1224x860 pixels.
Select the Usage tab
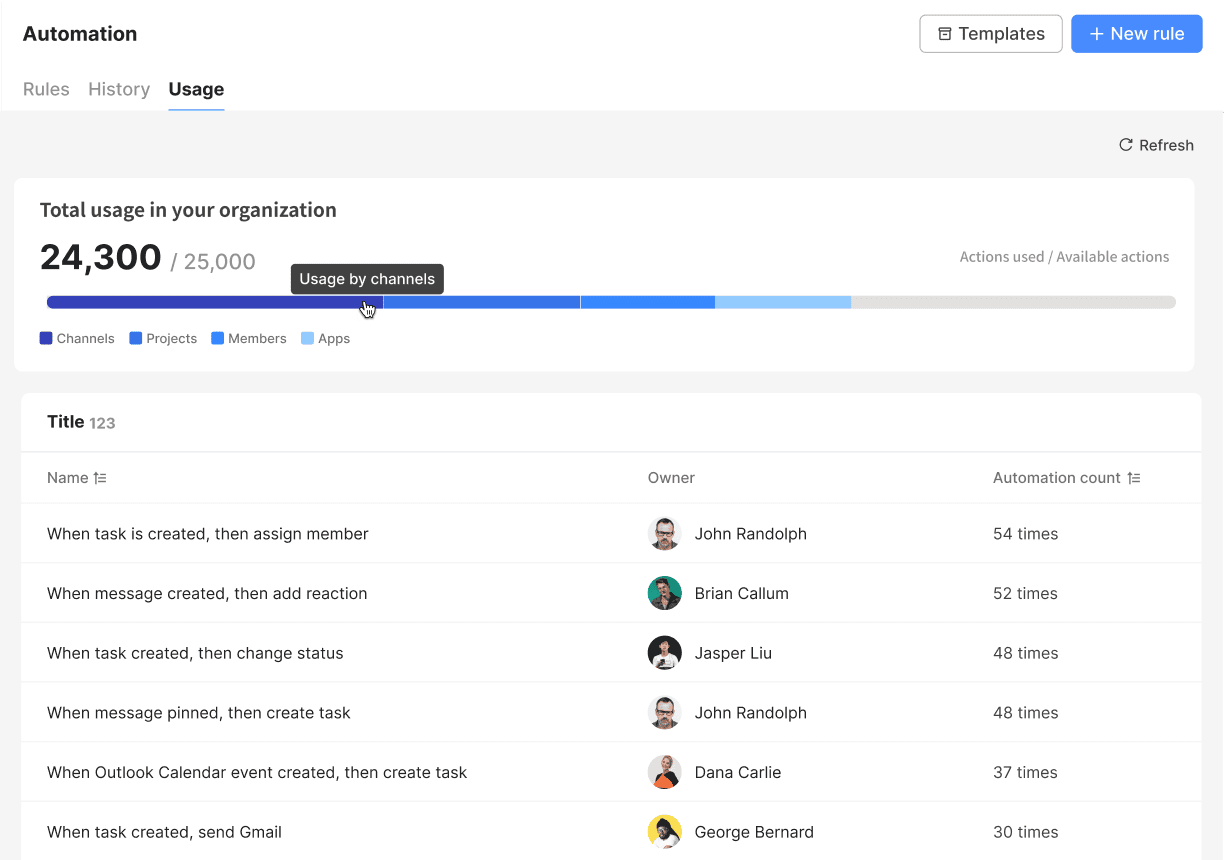[x=196, y=89]
